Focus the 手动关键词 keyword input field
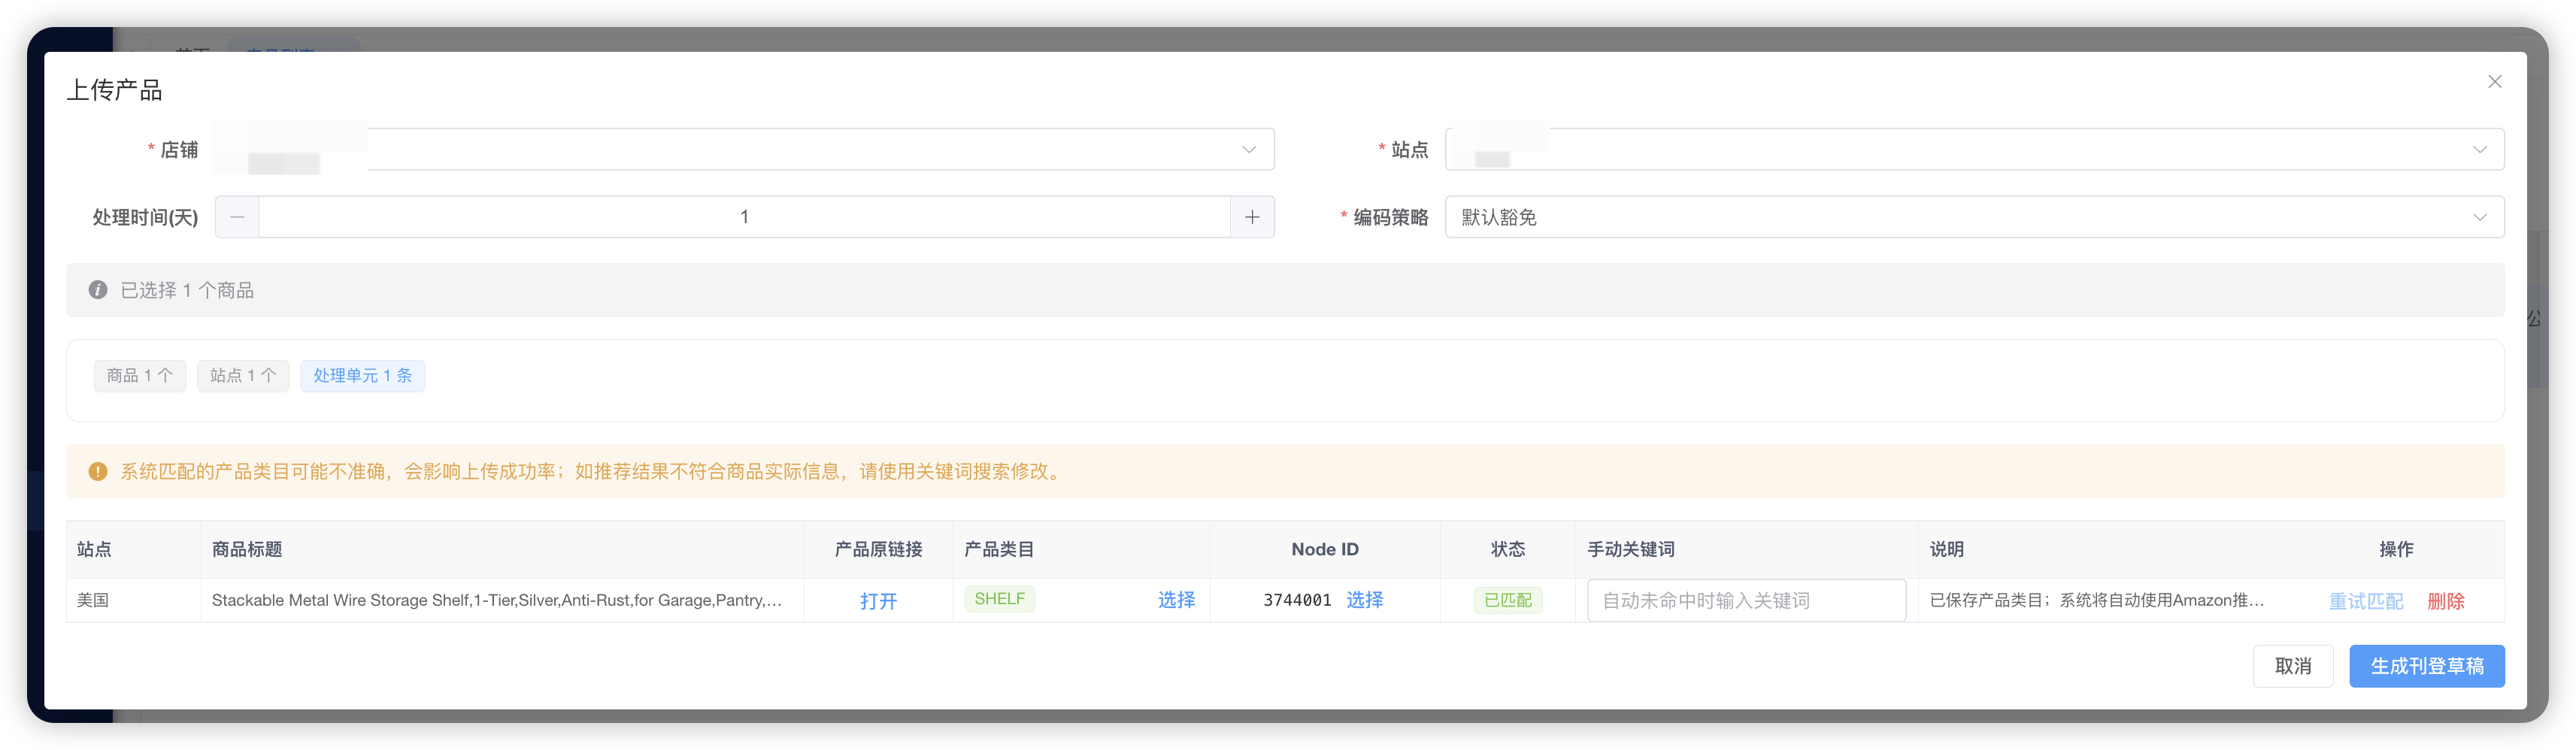Screen dimensions: 2576x750 [x=1746, y=600]
